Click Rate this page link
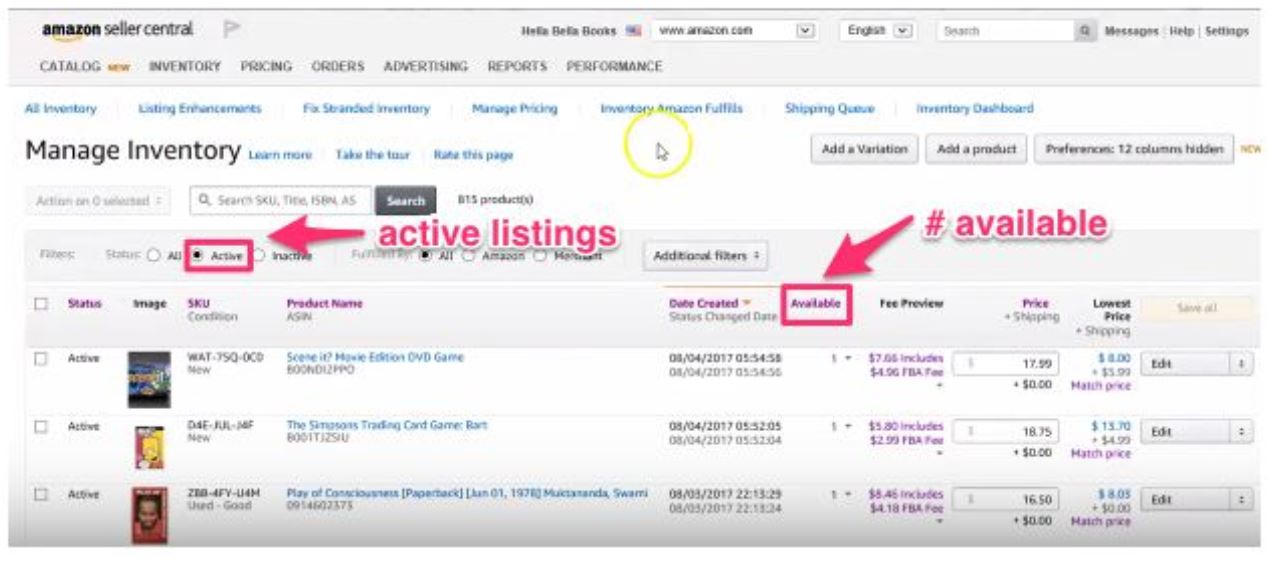This screenshot has height=563, width=1272. click(473, 155)
